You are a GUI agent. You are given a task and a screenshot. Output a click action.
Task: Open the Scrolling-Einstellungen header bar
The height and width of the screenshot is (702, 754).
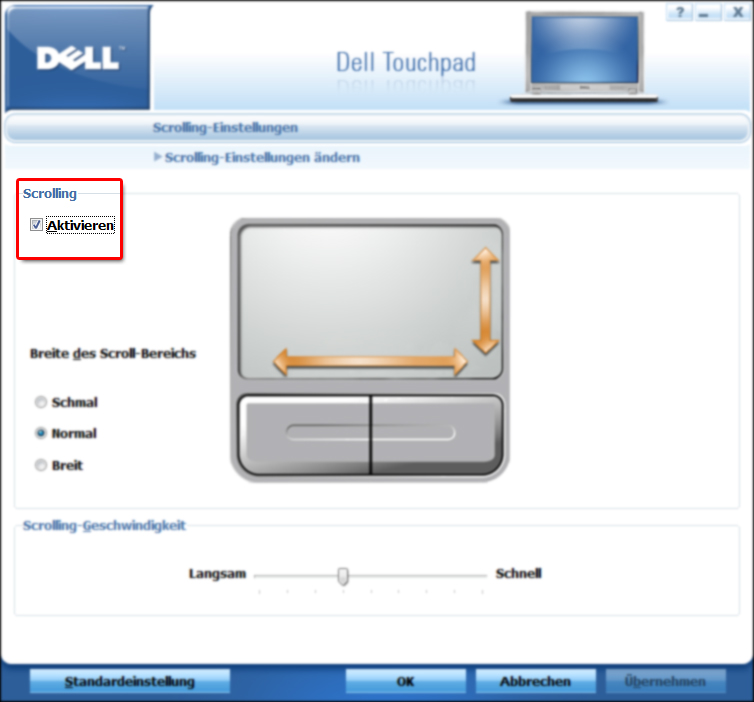click(377, 128)
